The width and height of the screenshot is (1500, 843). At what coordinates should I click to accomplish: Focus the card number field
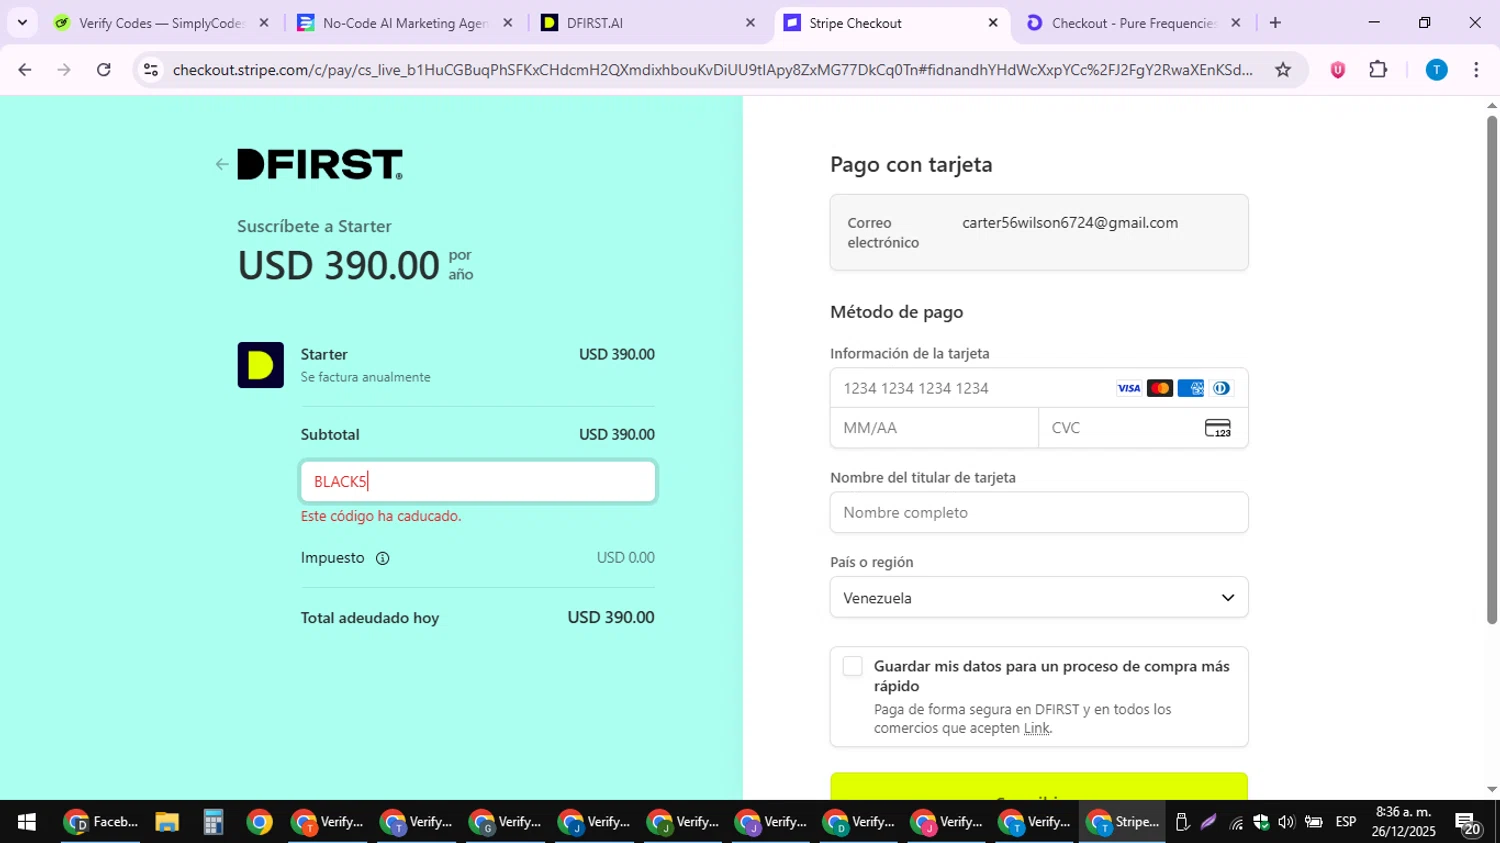(x=1039, y=388)
